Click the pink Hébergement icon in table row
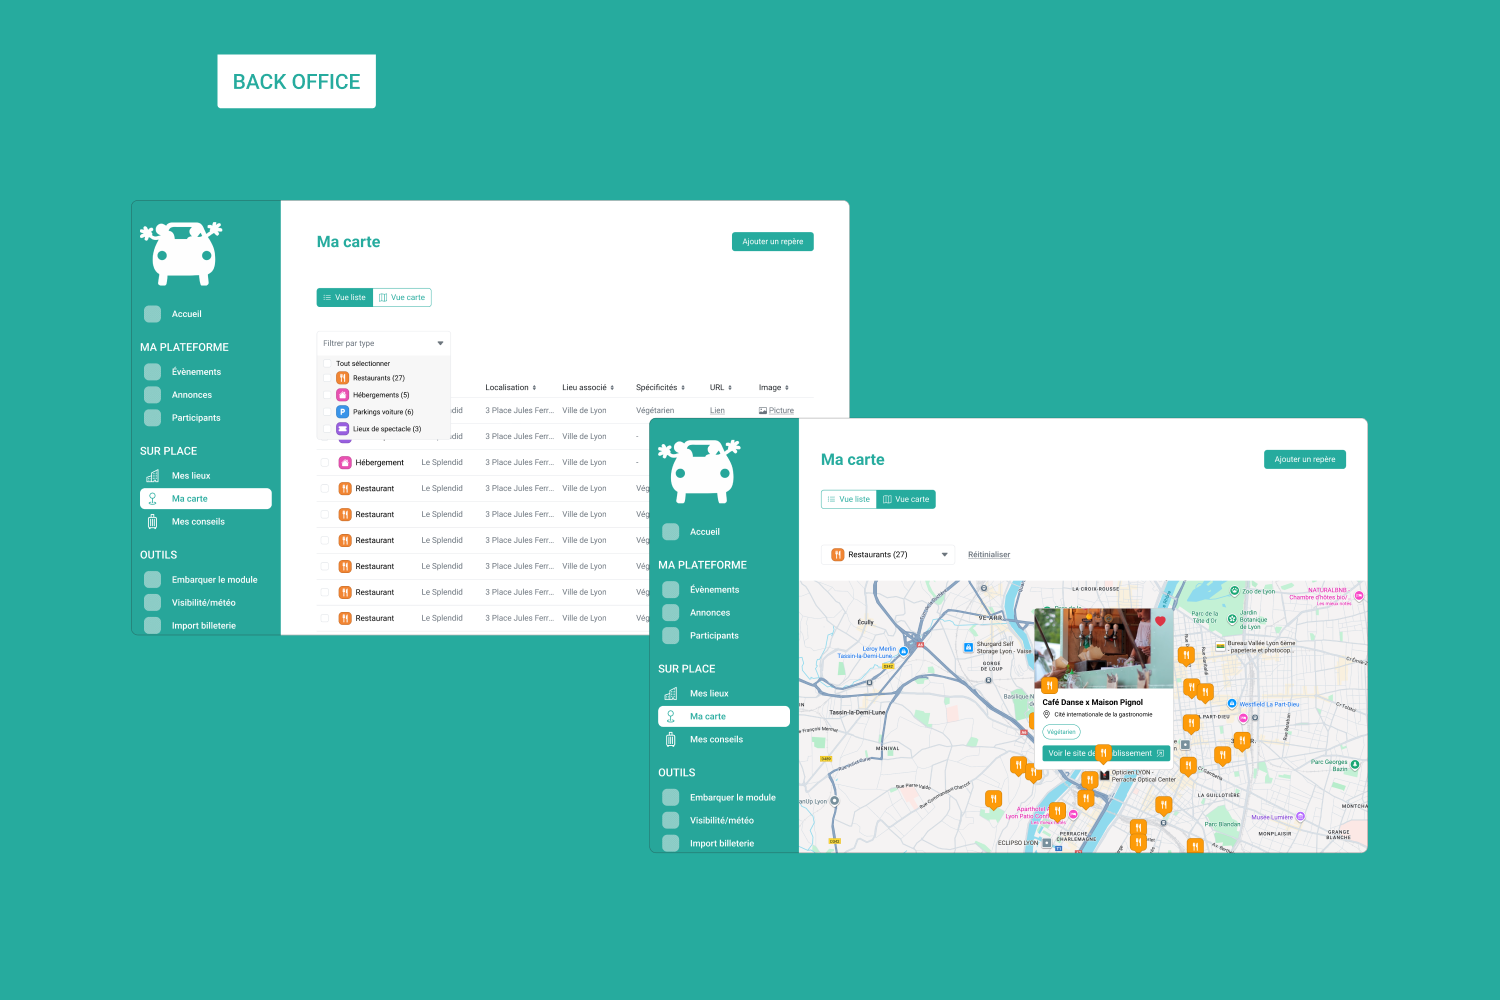This screenshot has width=1500, height=1000. click(x=345, y=463)
